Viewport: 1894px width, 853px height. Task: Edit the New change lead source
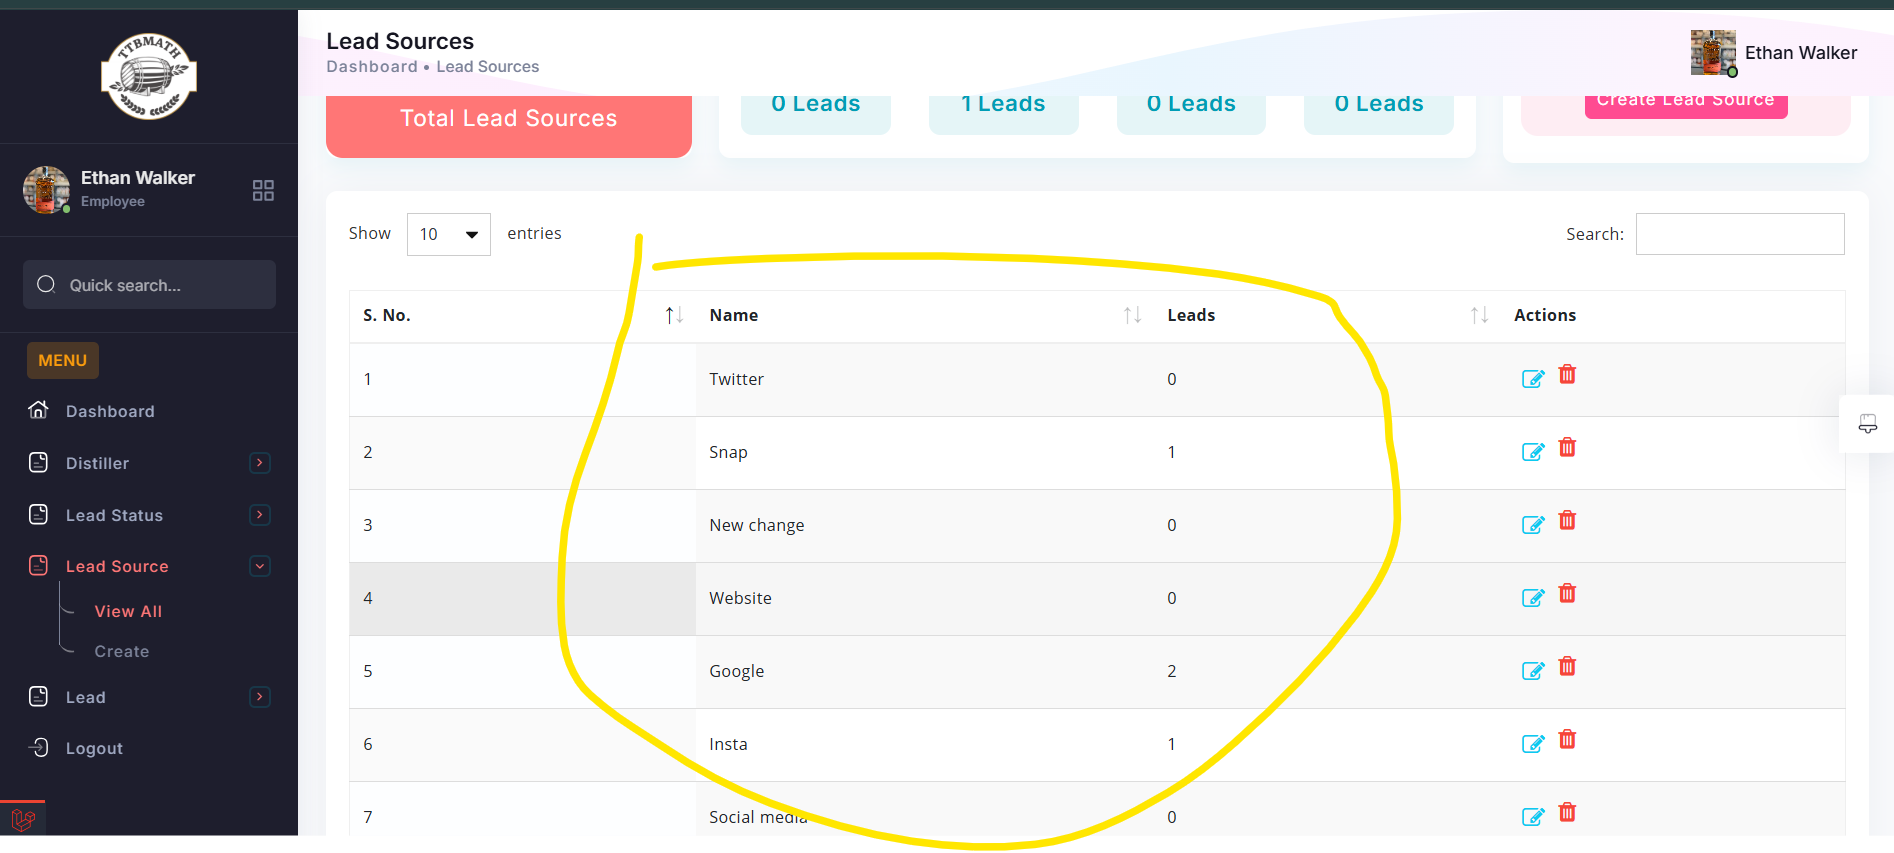(x=1532, y=525)
